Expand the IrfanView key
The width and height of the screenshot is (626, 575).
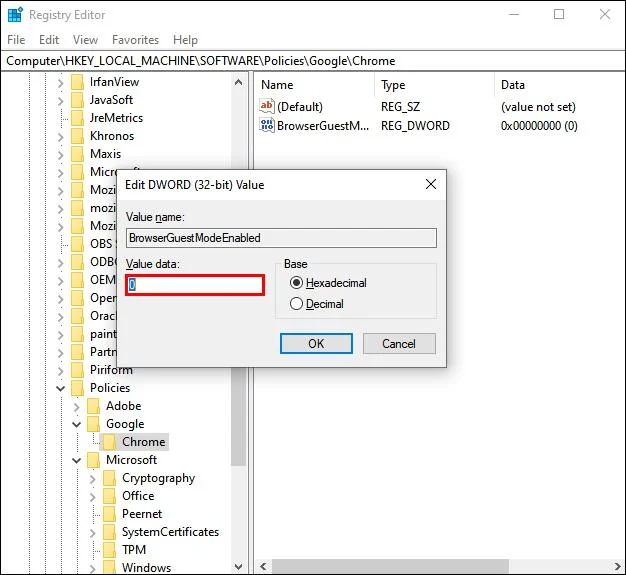click(61, 83)
